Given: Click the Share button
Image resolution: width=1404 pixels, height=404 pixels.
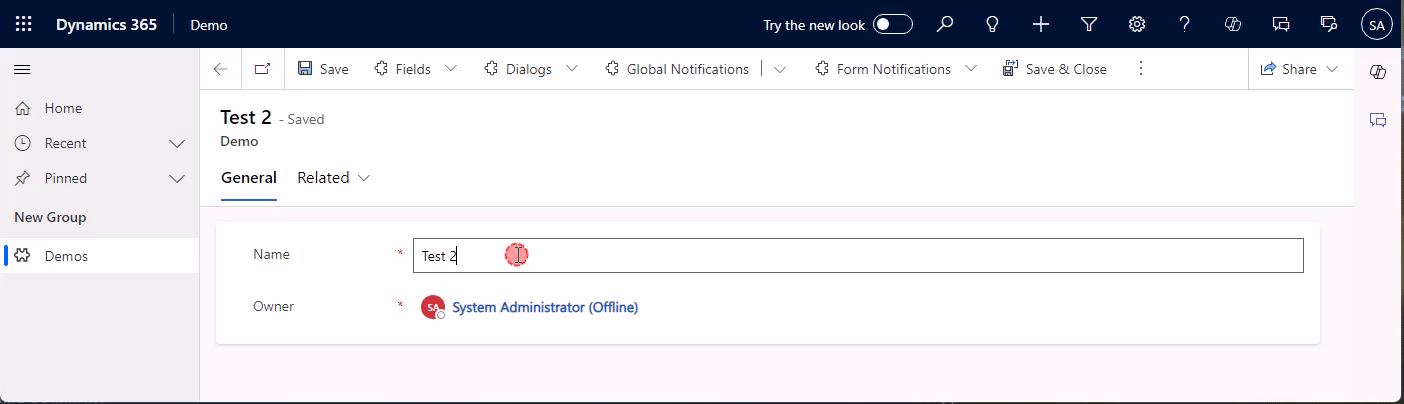Looking at the screenshot, I should [x=1288, y=69].
